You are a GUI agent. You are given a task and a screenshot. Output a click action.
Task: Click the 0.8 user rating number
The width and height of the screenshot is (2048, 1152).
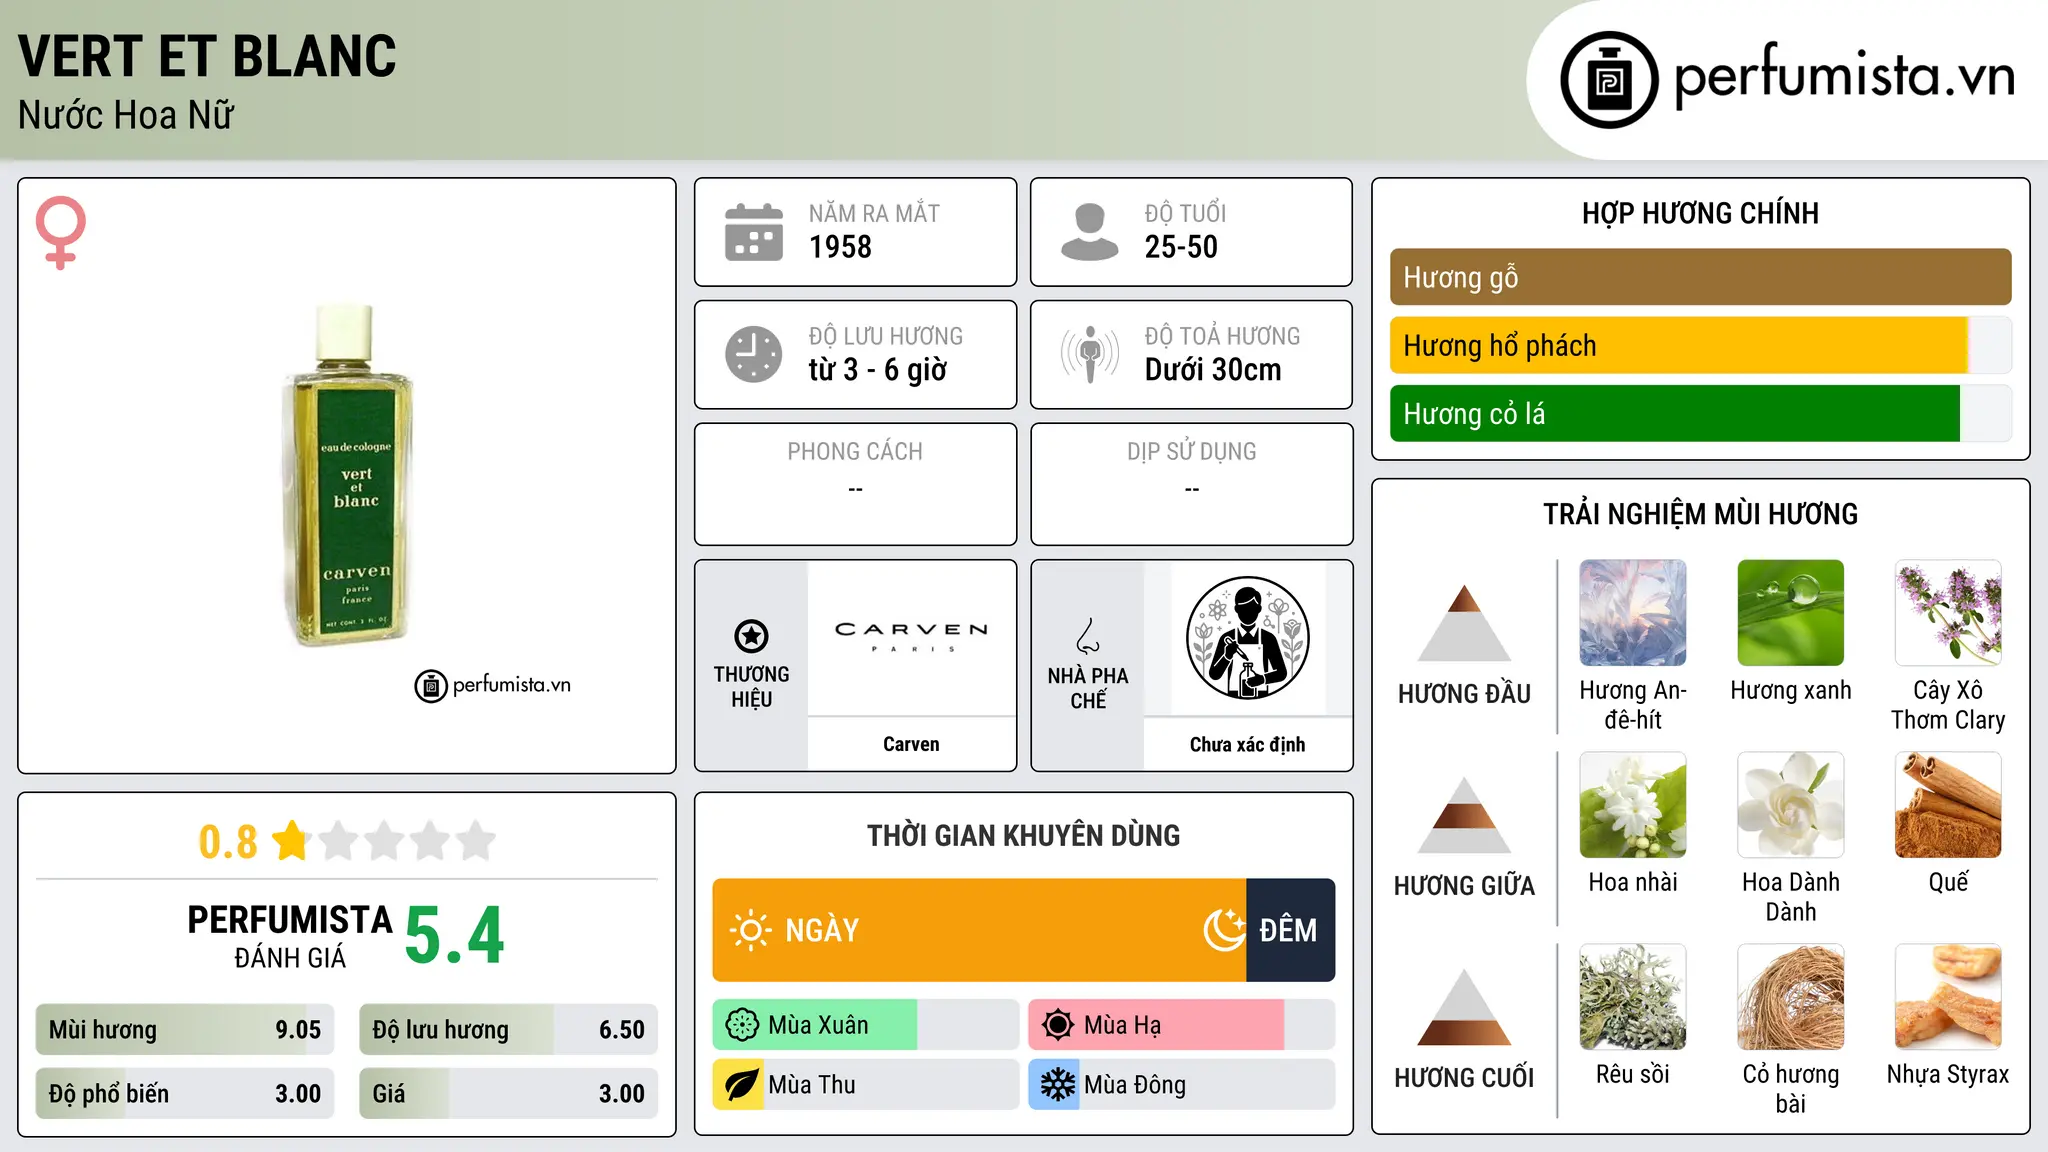(x=228, y=841)
